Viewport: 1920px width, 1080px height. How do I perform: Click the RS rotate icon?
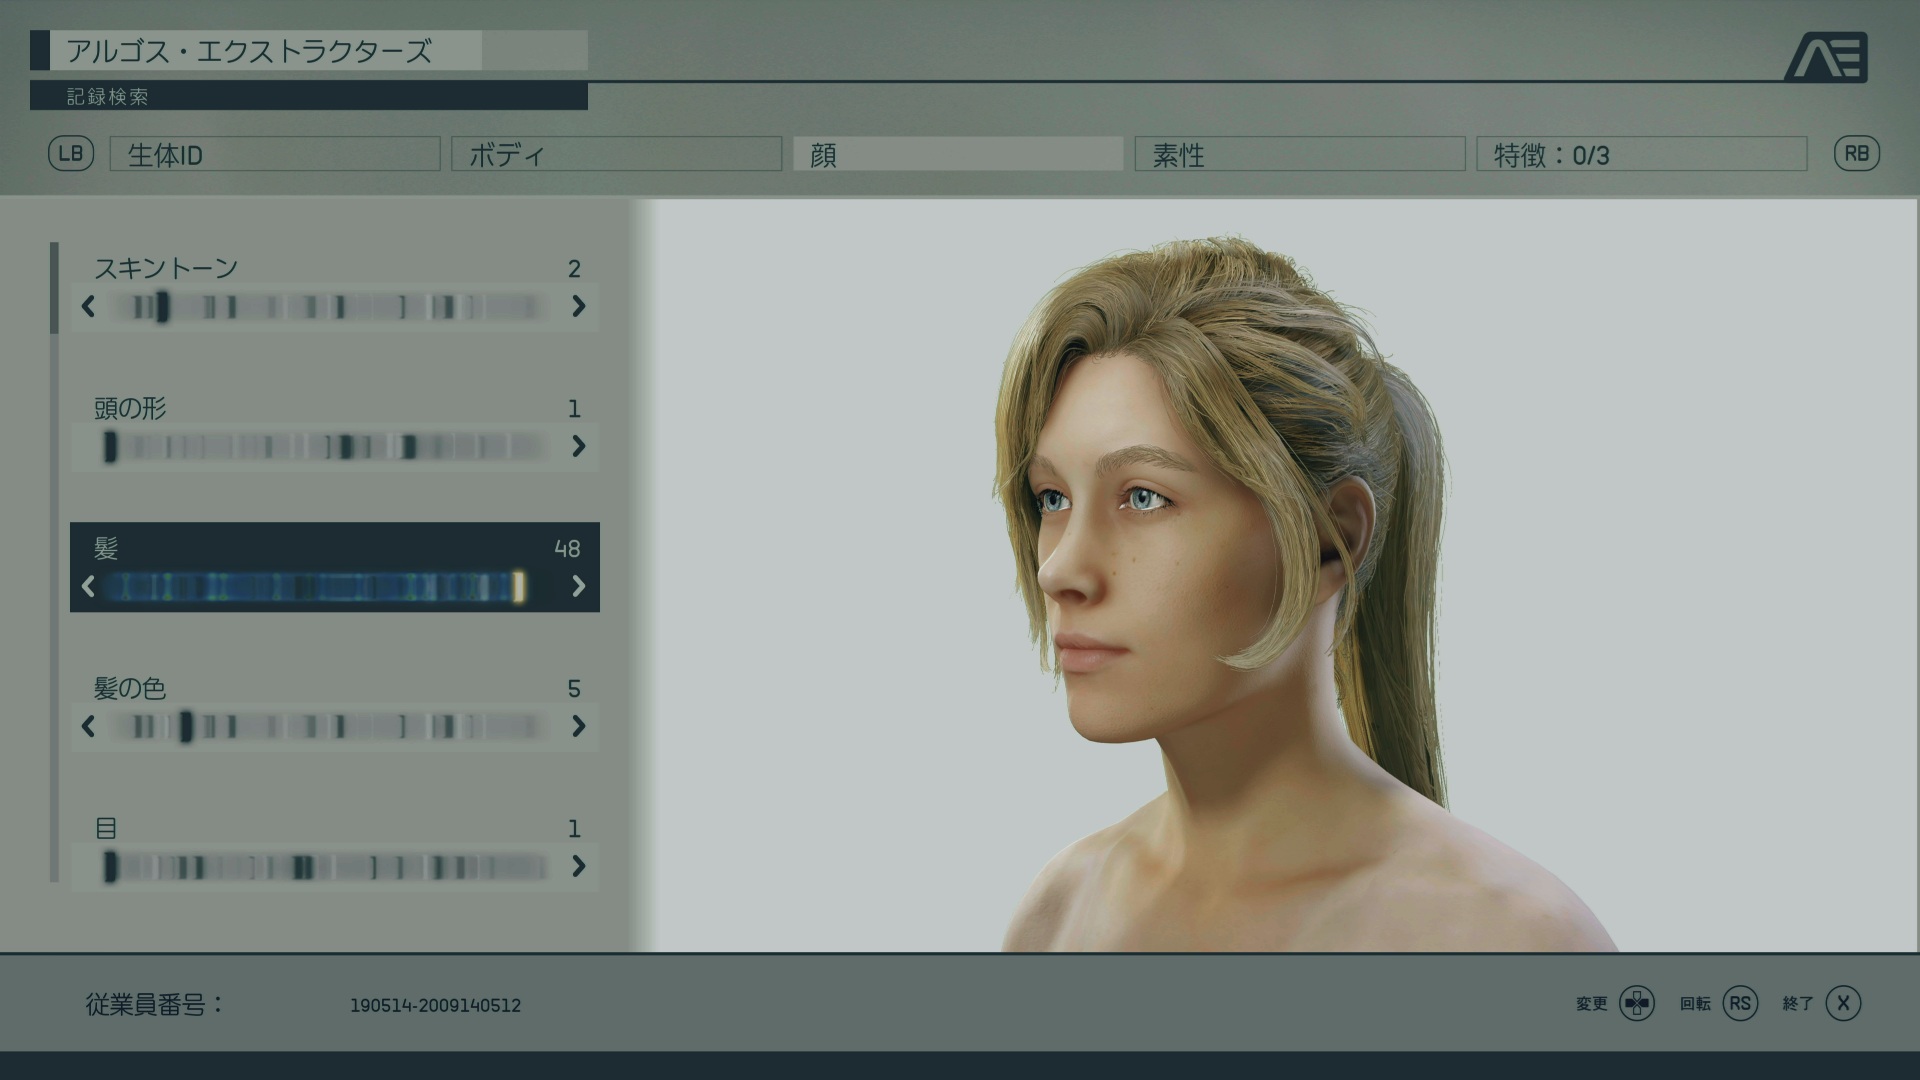(1740, 1003)
